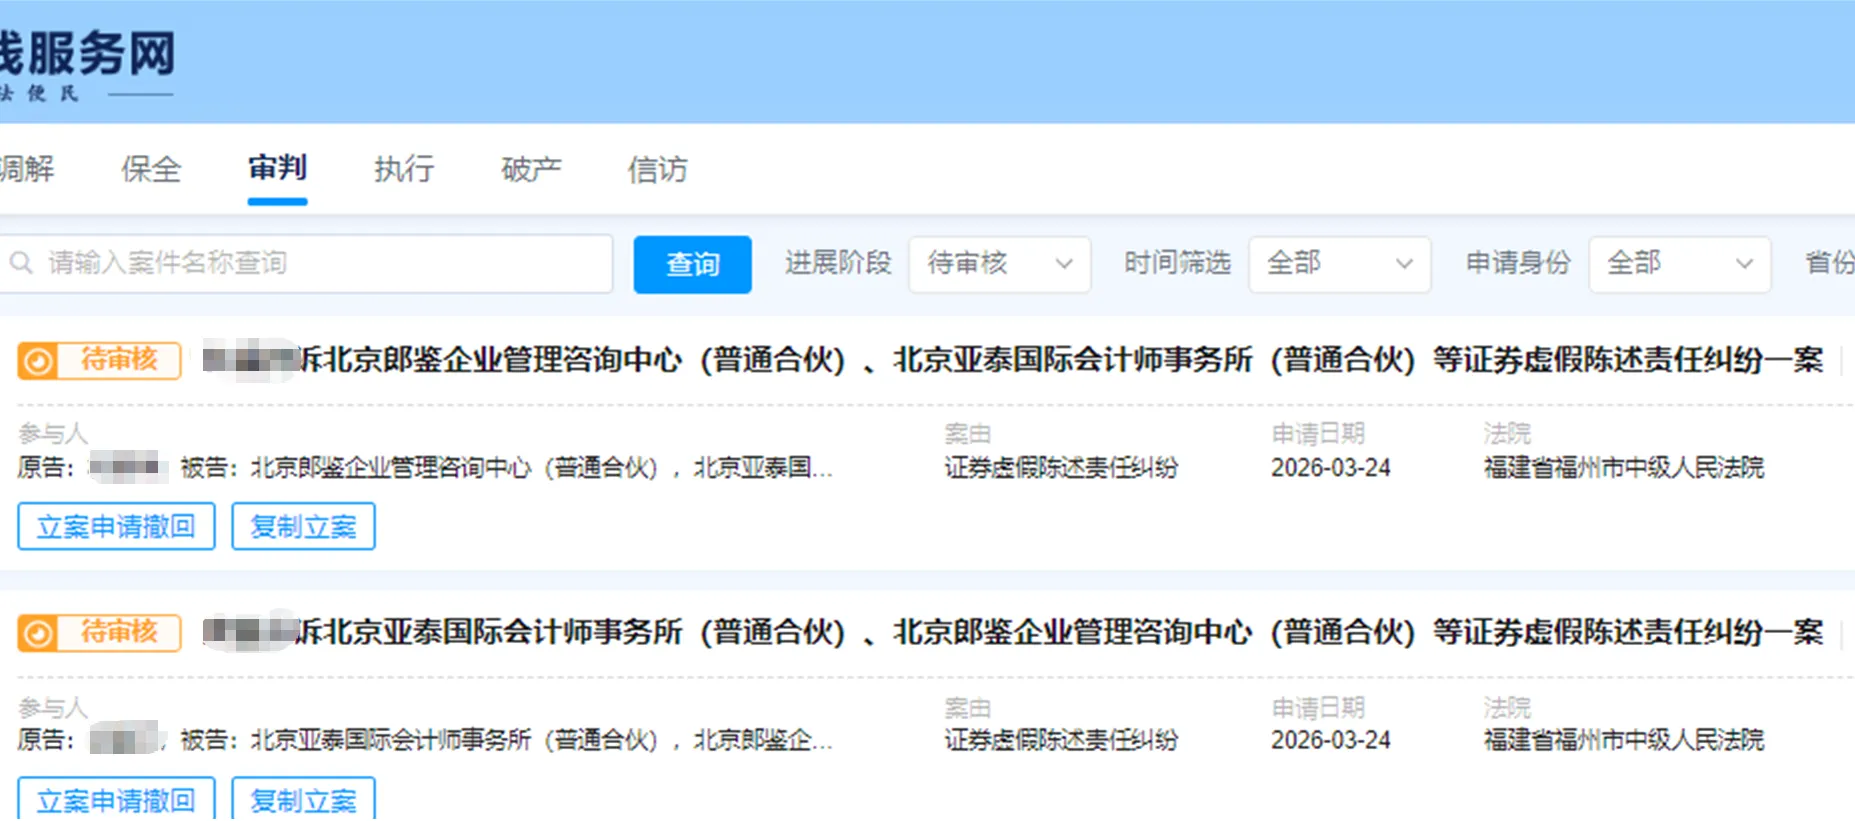Click the 进展阶段 filter label
Image resolution: width=1855 pixels, height=821 pixels.
pyautogui.click(x=838, y=263)
